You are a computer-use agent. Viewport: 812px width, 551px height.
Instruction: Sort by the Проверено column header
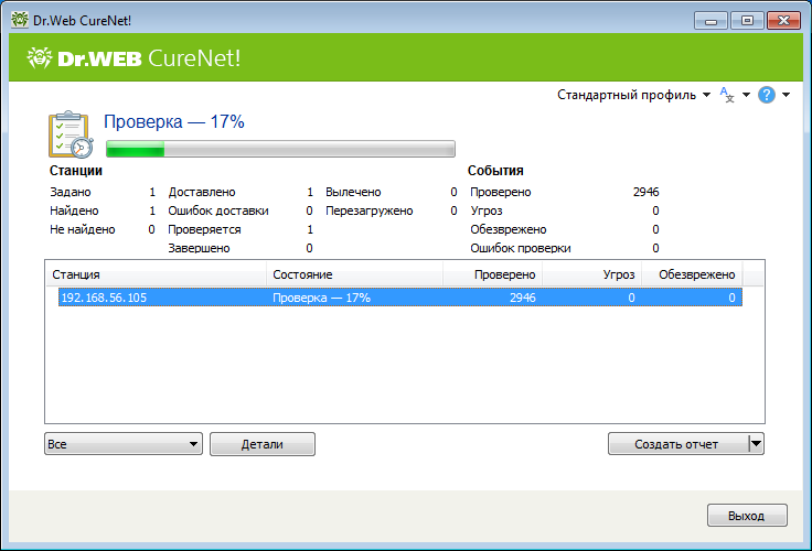coord(492,274)
